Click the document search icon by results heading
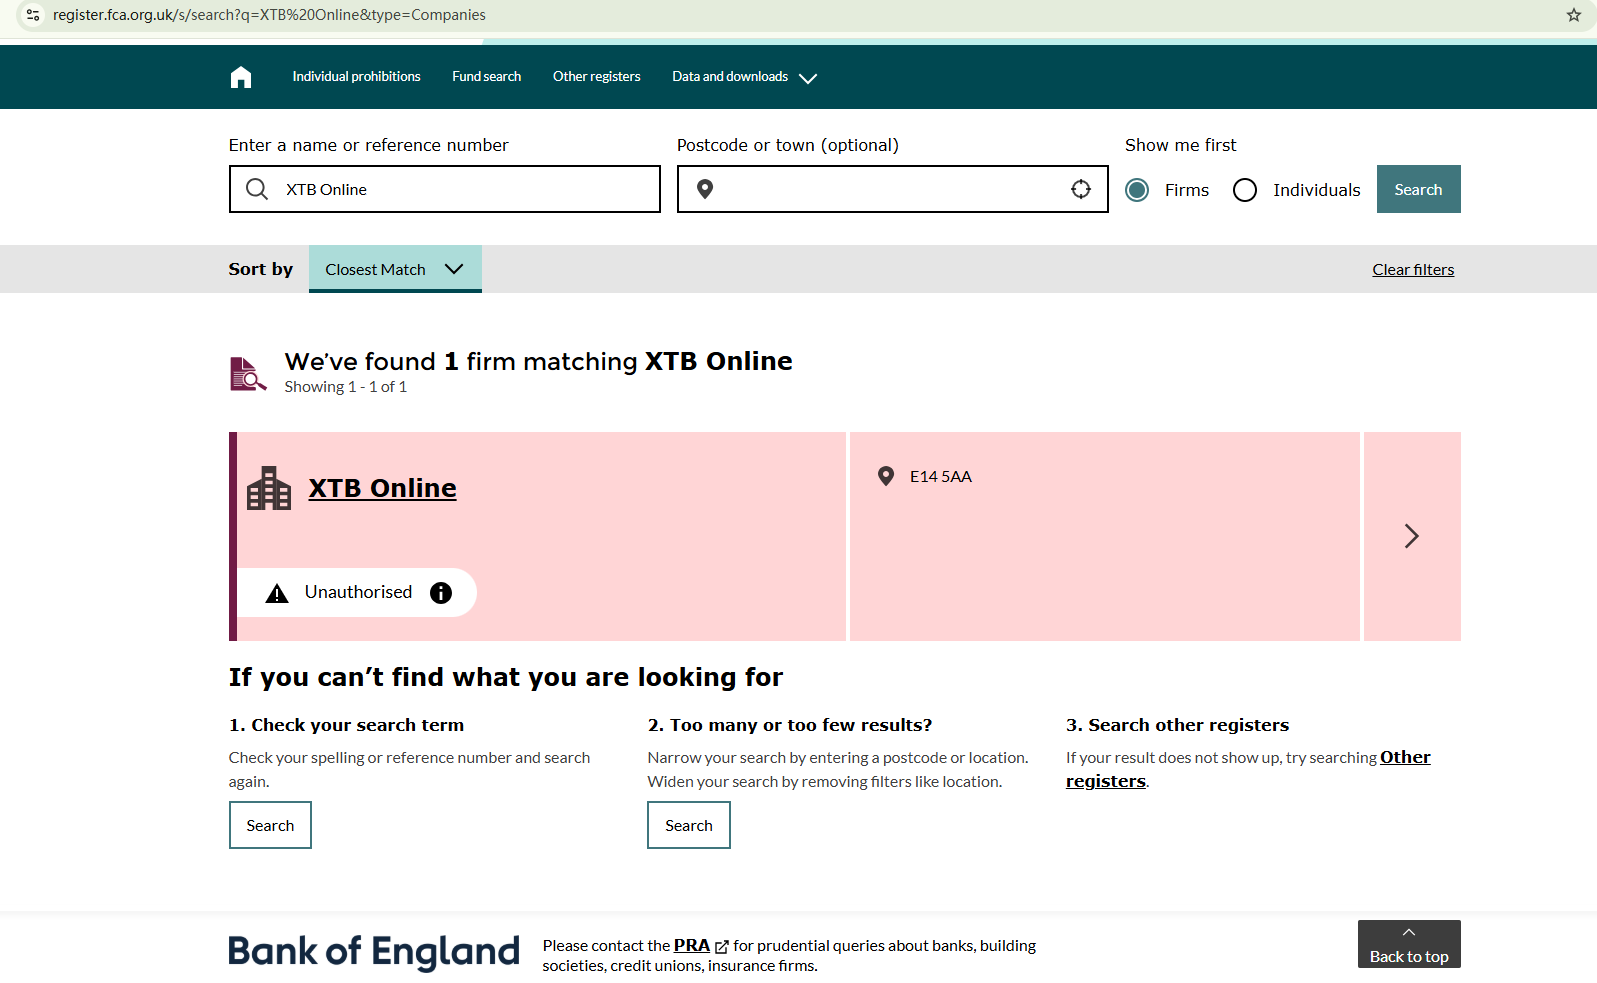 click(x=248, y=374)
